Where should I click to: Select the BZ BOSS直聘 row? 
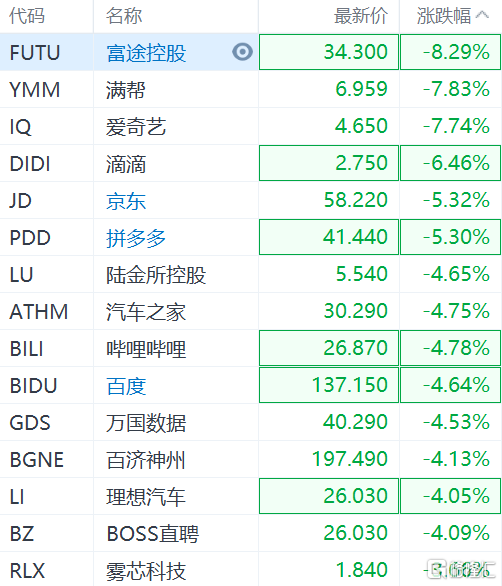(x=251, y=533)
